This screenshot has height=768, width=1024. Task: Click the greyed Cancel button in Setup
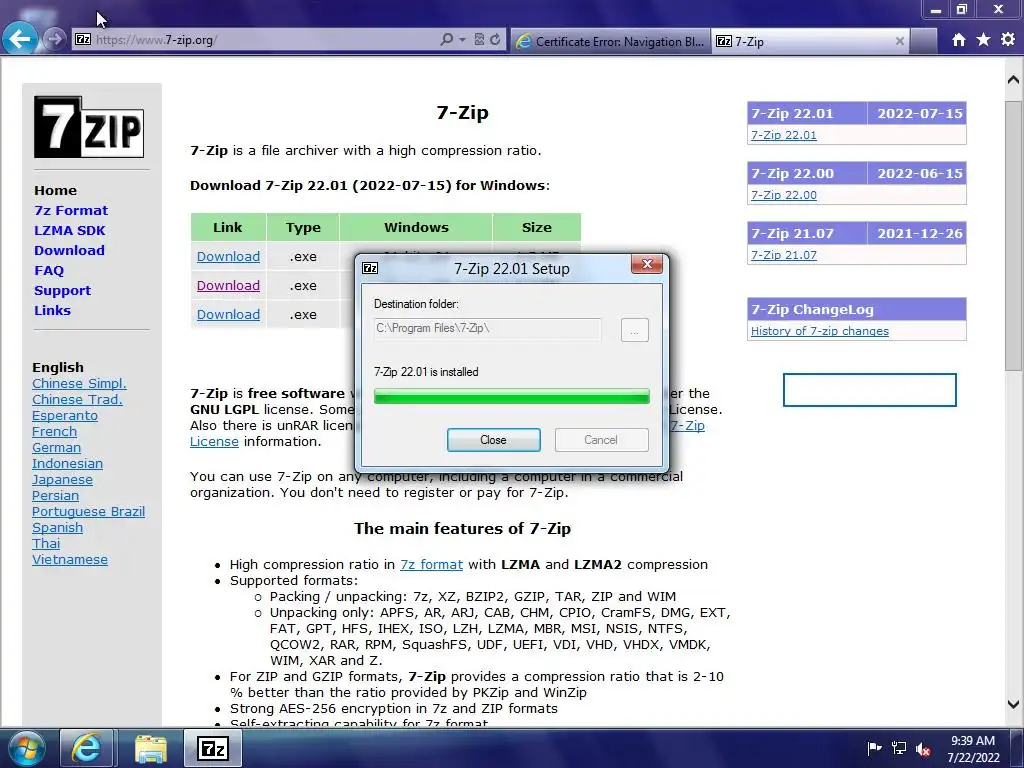[x=601, y=440]
